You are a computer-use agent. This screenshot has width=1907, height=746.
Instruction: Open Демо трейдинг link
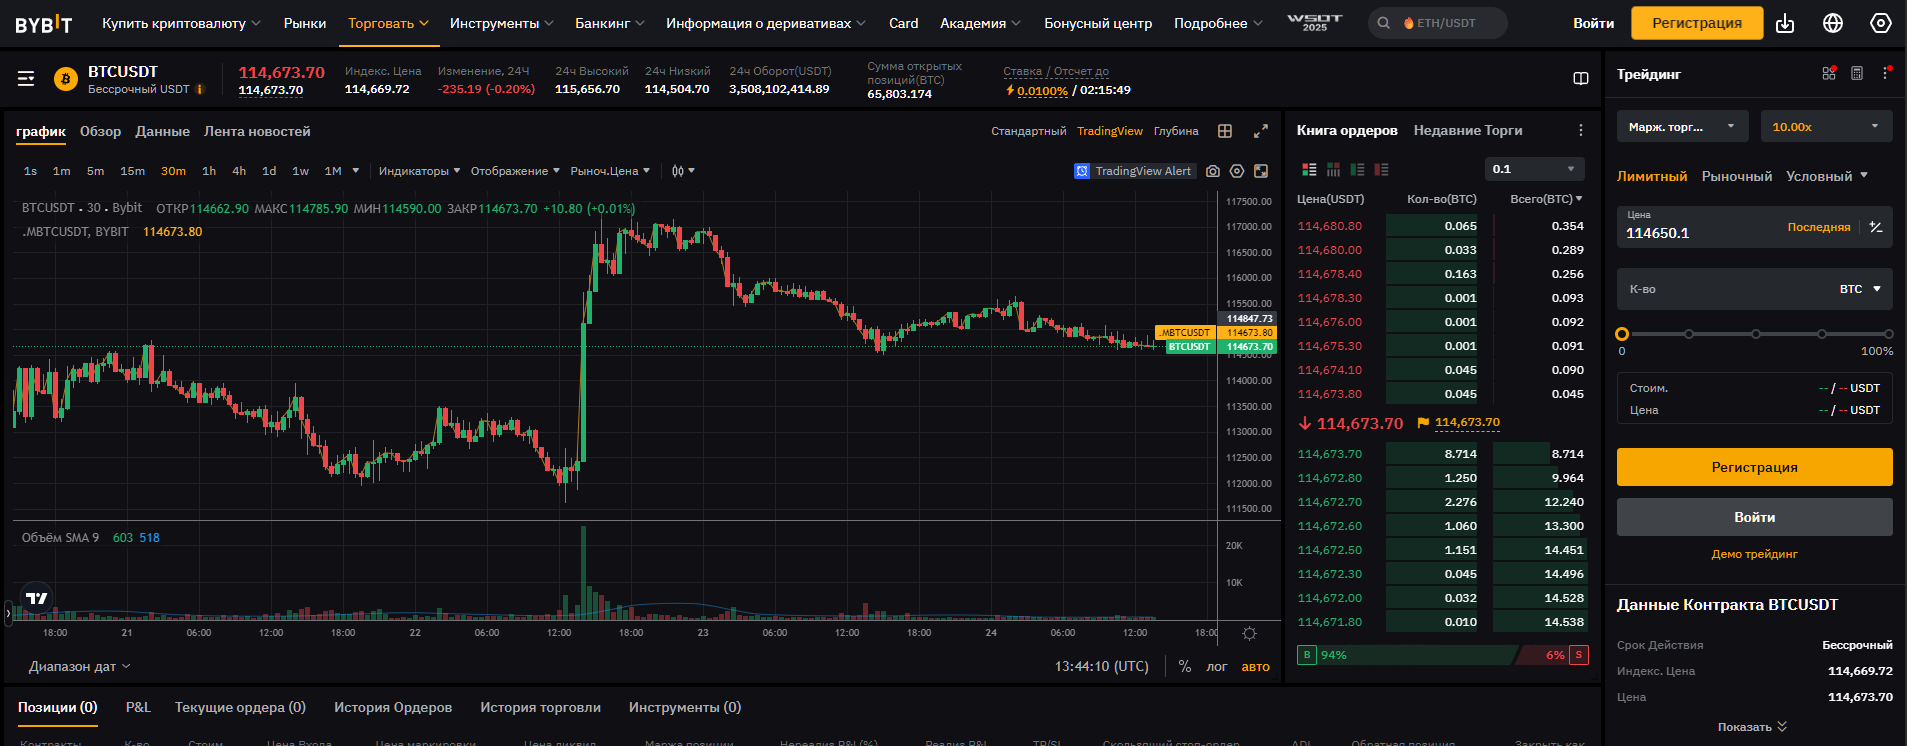click(1755, 554)
